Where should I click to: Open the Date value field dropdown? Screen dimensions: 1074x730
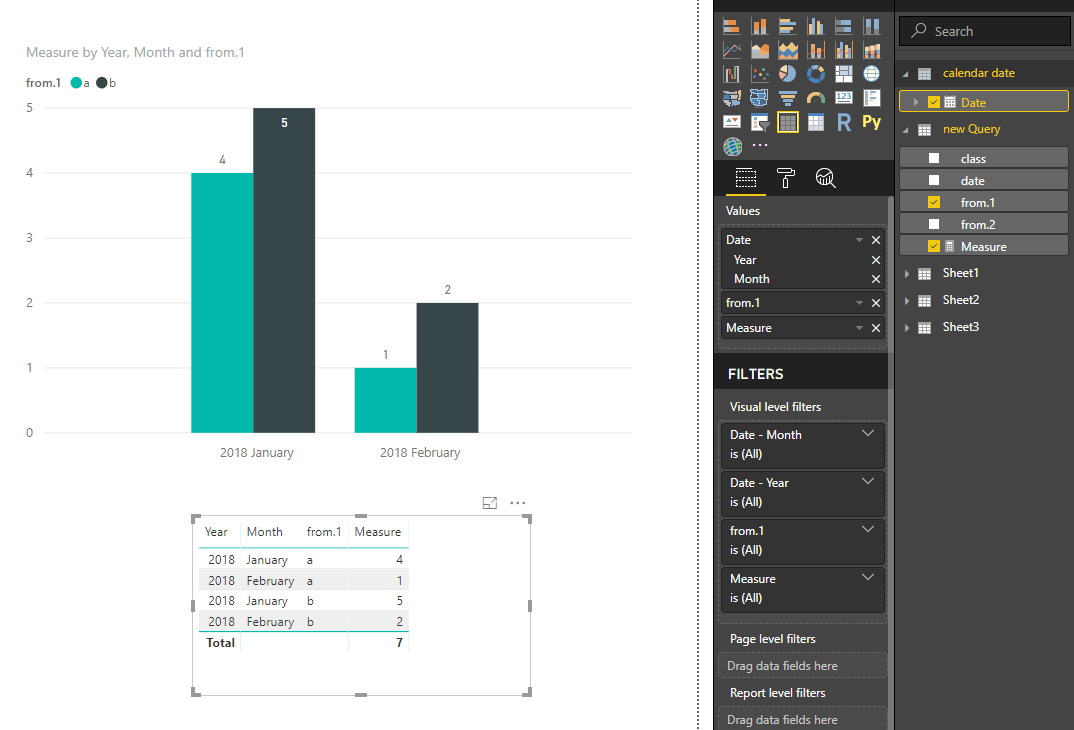coord(859,240)
